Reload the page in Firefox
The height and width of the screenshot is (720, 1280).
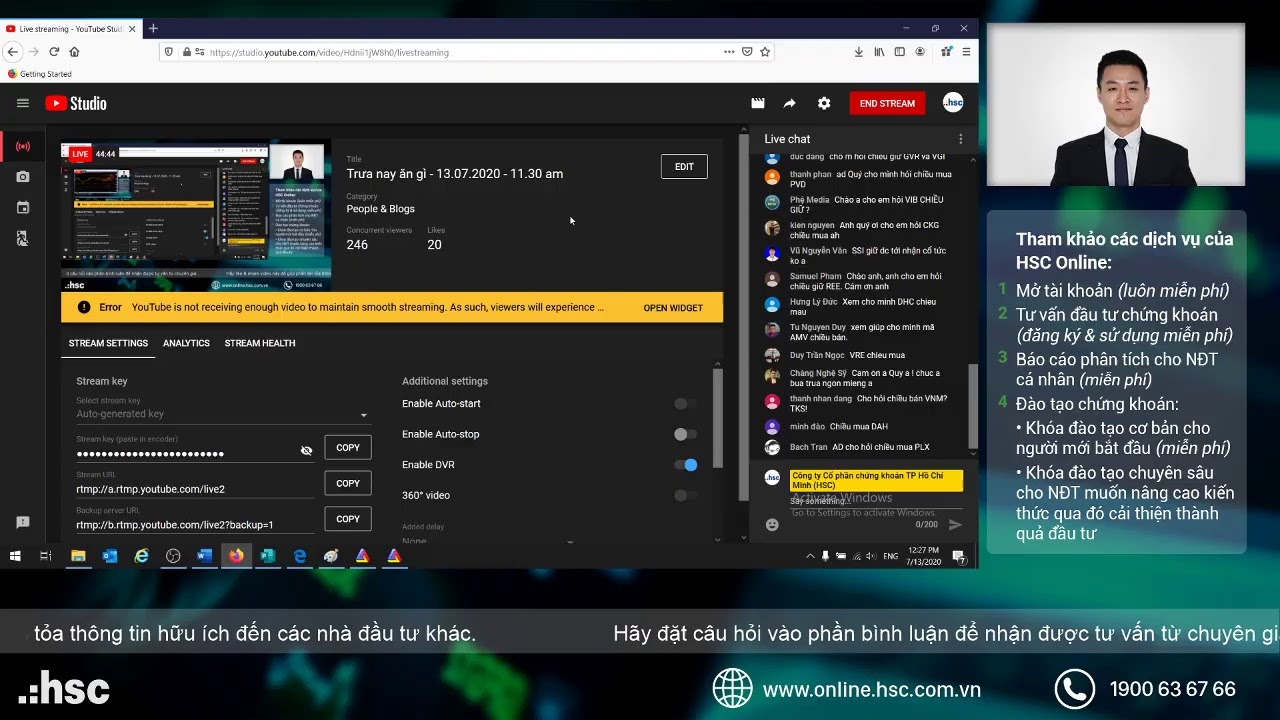click(54, 52)
